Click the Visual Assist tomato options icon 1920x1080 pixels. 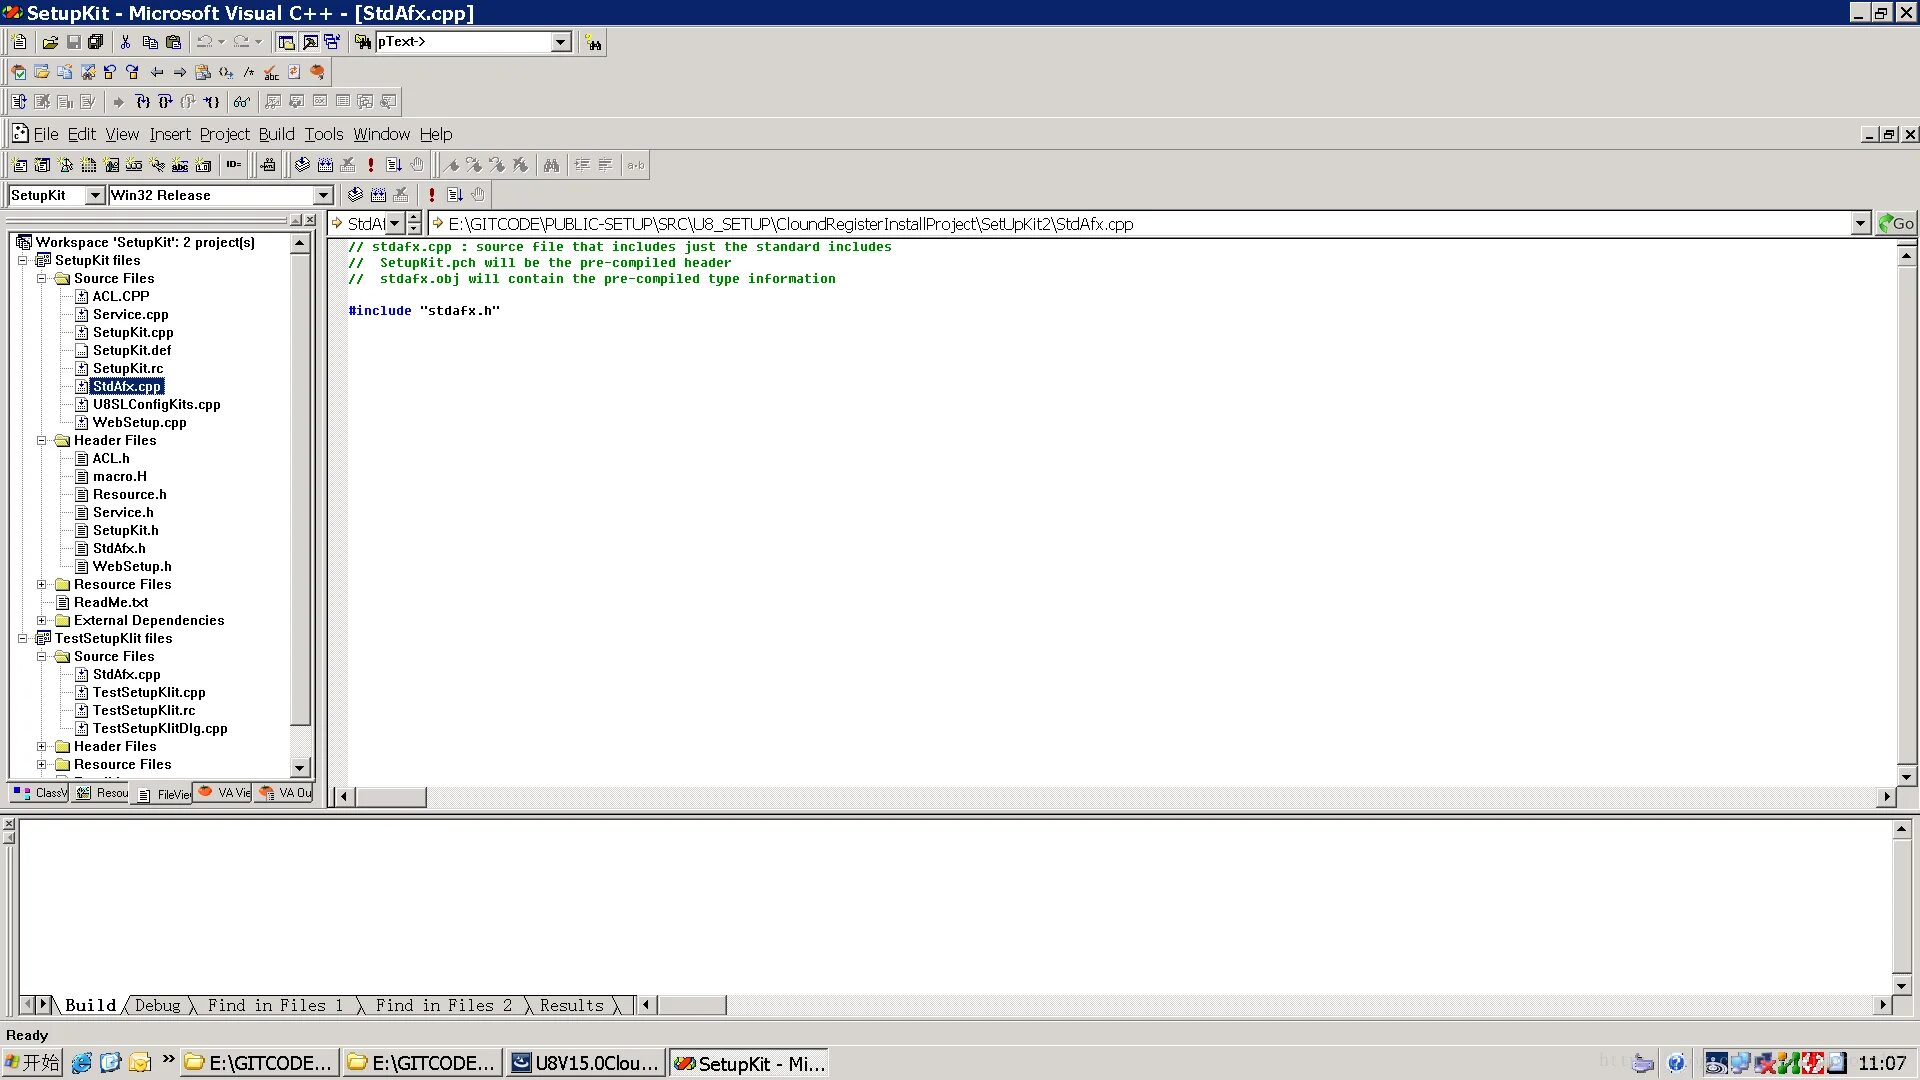click(318, 72)
